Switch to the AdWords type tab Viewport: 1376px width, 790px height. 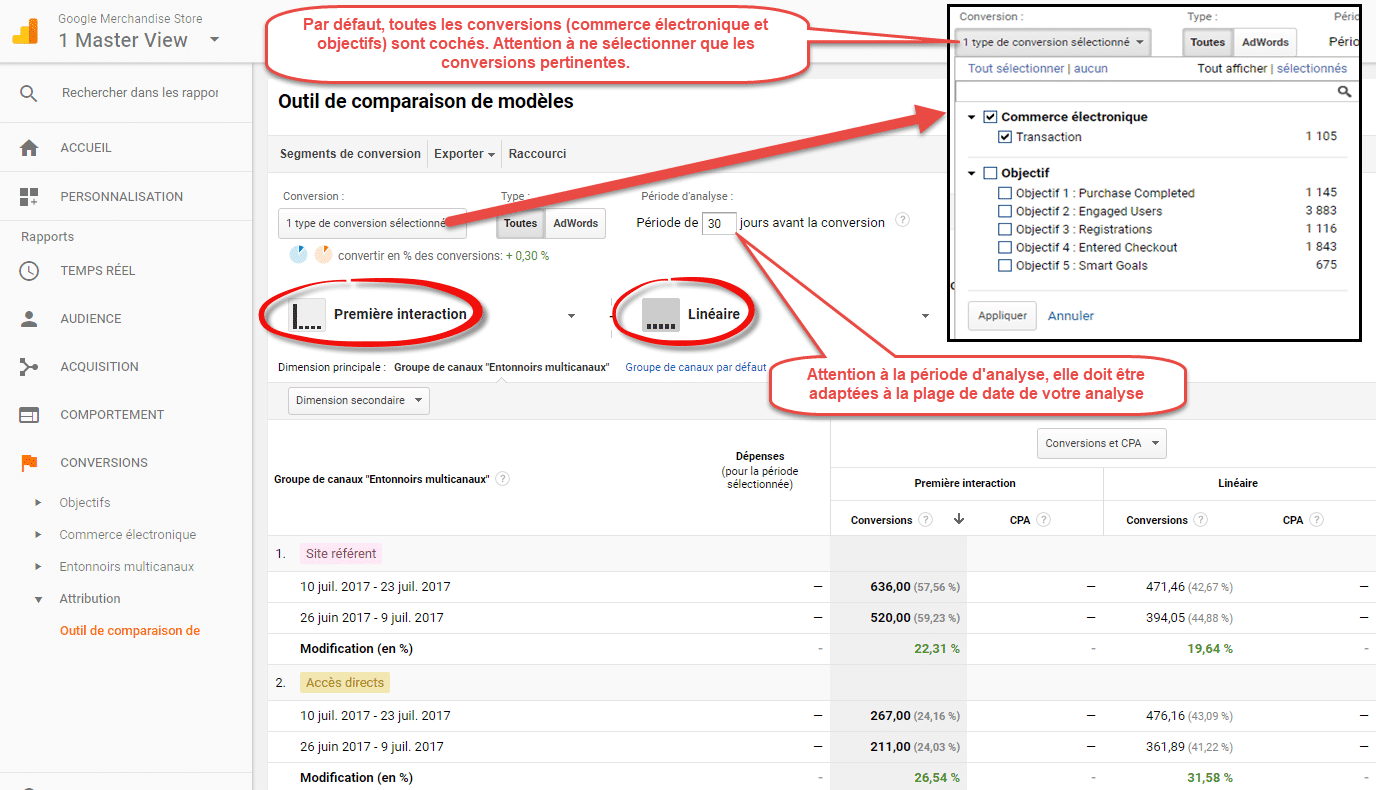click(x=575, y=223)
